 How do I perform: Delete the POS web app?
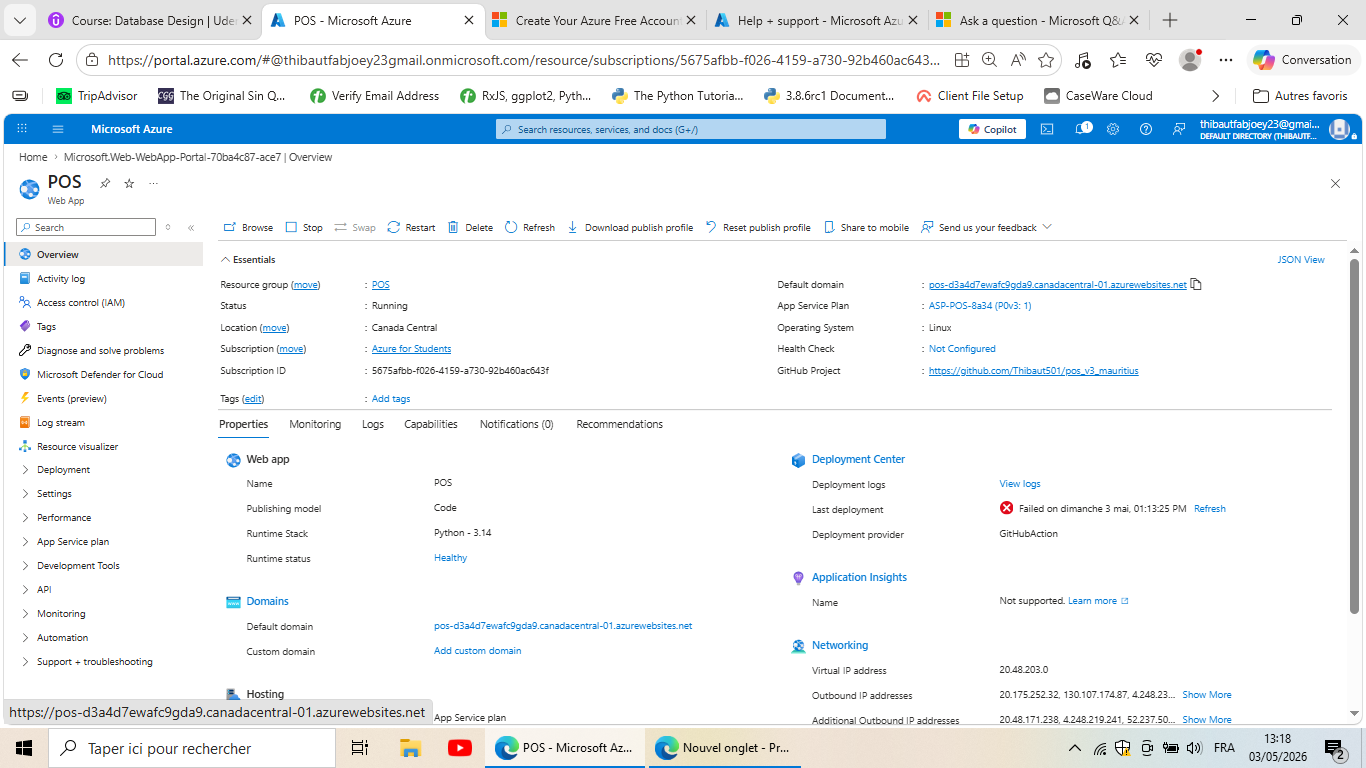point(470,227)
